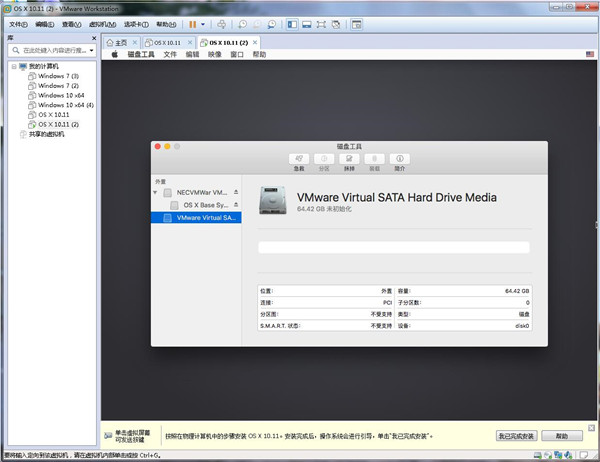Click the 帮助 button in install bar
This screenshot has height=462, width=600.
click(562, 436)
